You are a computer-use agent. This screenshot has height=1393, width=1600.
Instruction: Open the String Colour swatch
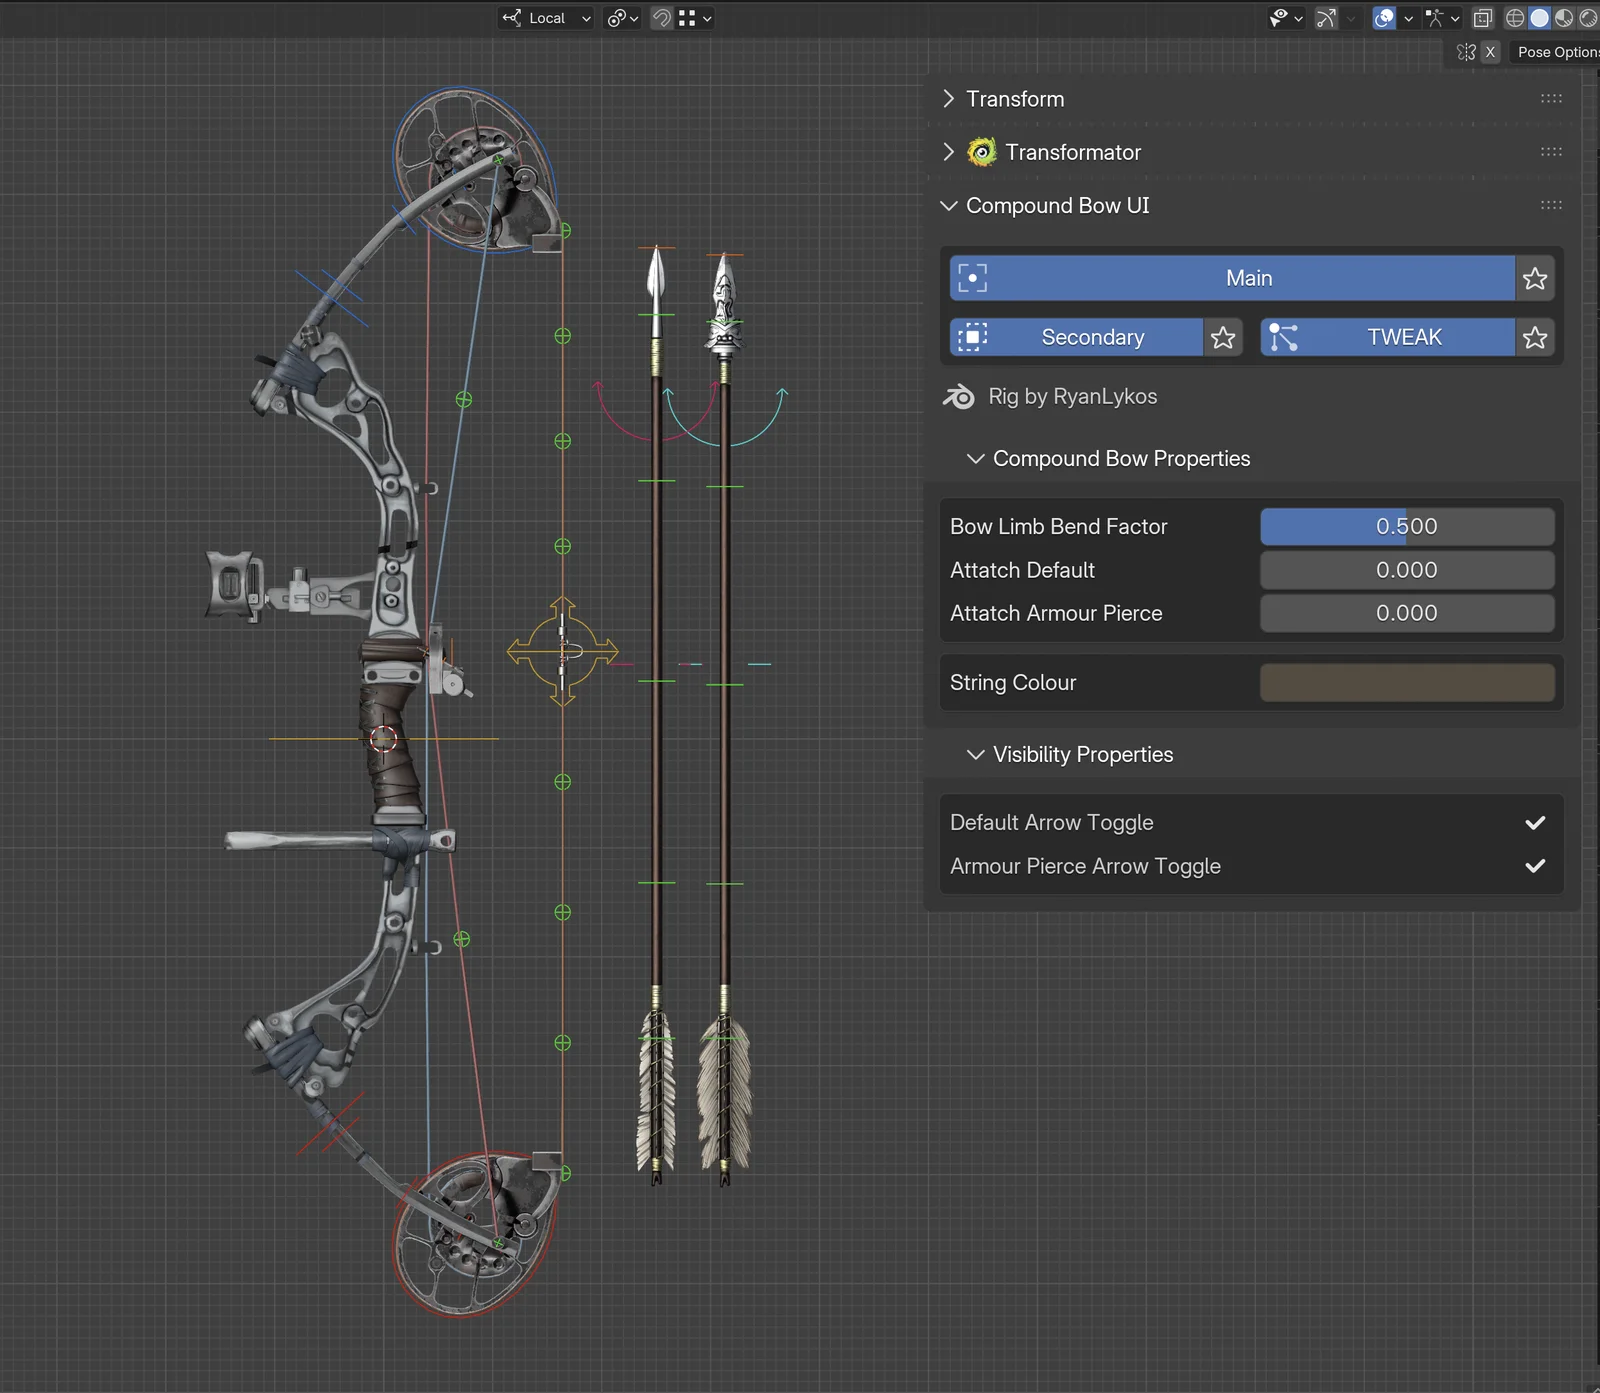[x=1406, y=682]
